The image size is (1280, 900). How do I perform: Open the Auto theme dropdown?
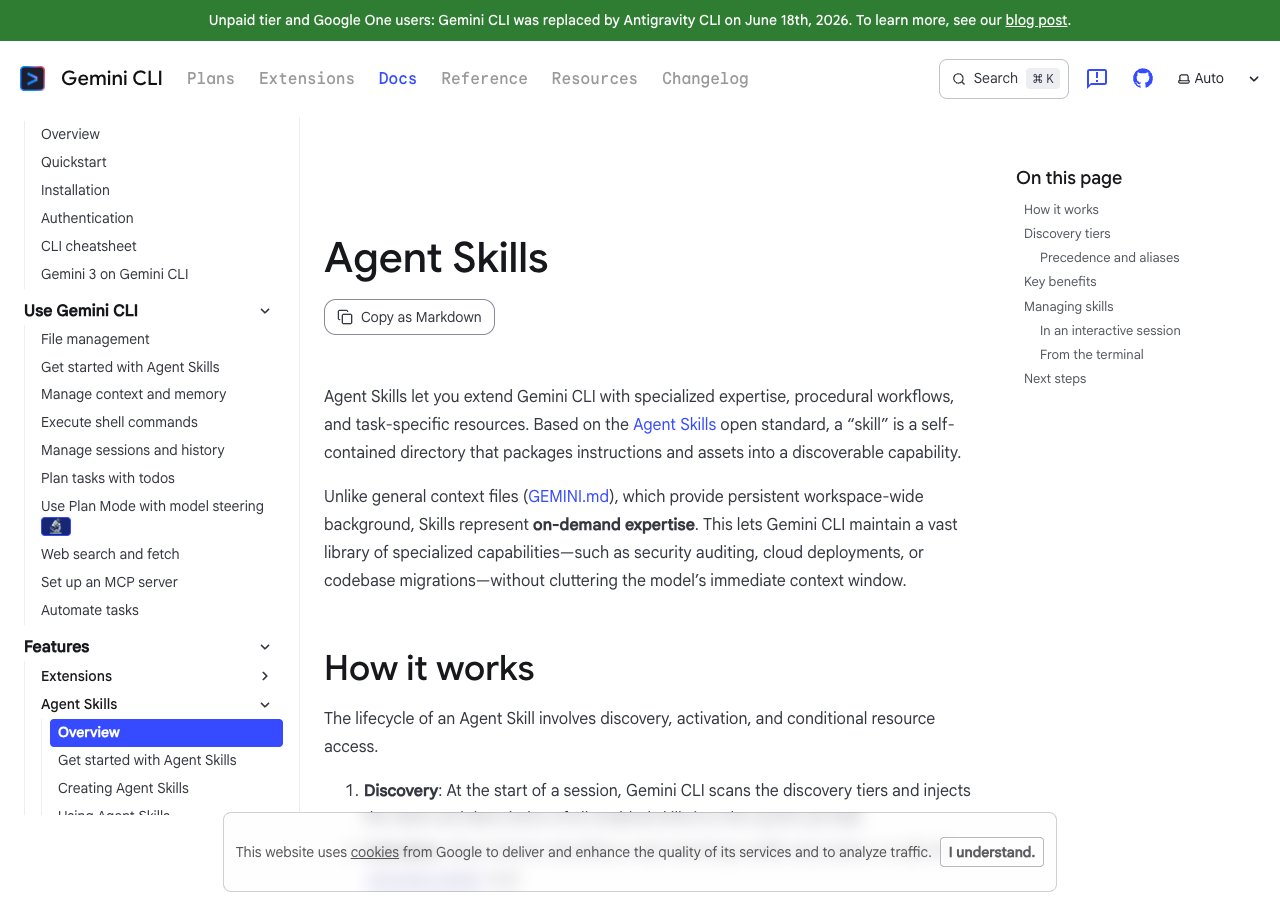click(x=1218, y=78)
